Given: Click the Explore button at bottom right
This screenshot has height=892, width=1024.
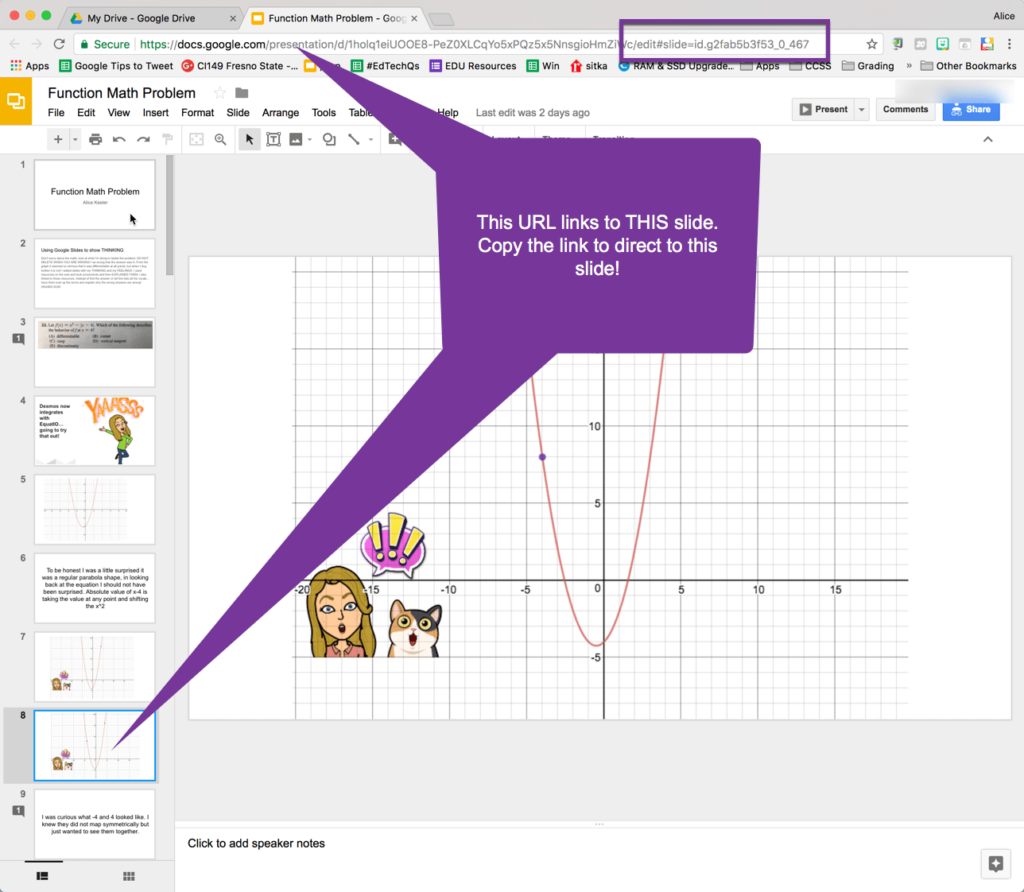Looking at the screenshot, I should tap(996, 864).
